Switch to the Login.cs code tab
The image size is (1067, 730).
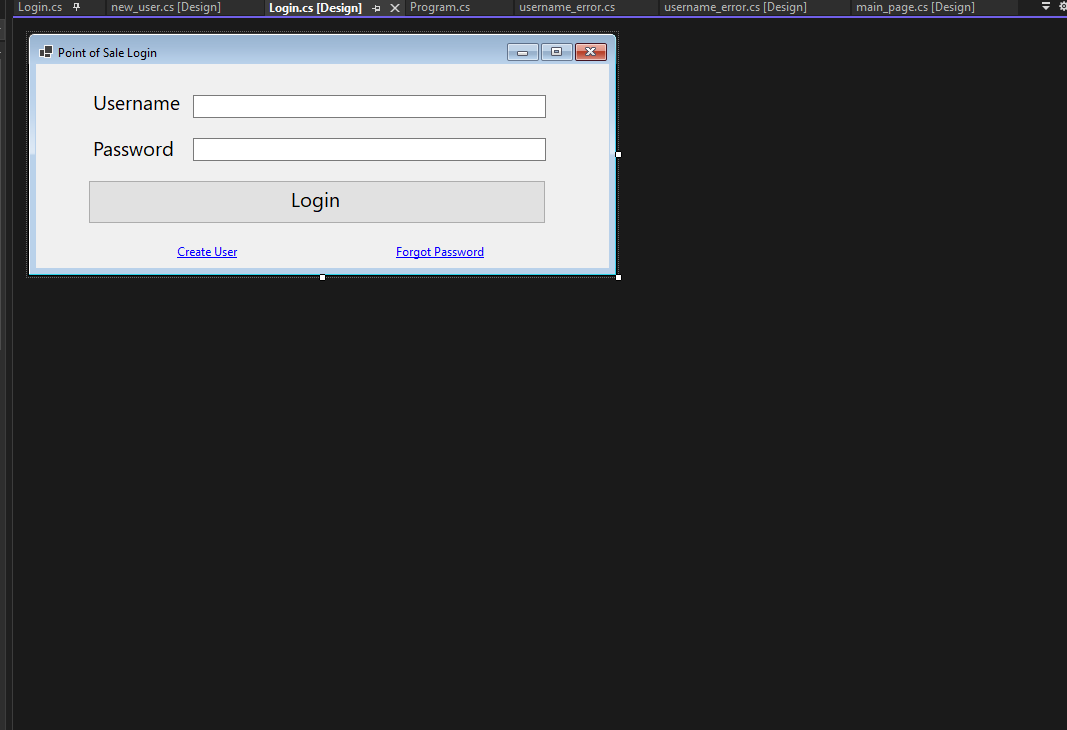point(40,7)
